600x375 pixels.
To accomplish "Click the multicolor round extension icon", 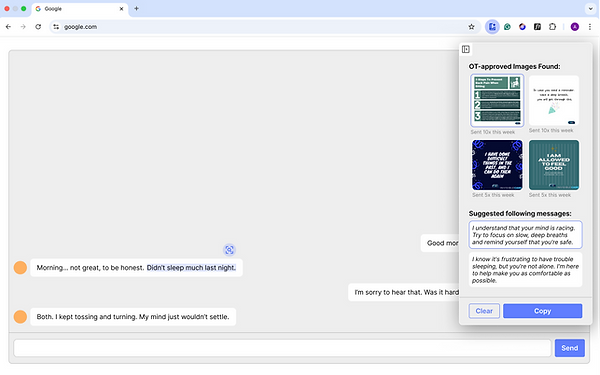I will [522, 27].
